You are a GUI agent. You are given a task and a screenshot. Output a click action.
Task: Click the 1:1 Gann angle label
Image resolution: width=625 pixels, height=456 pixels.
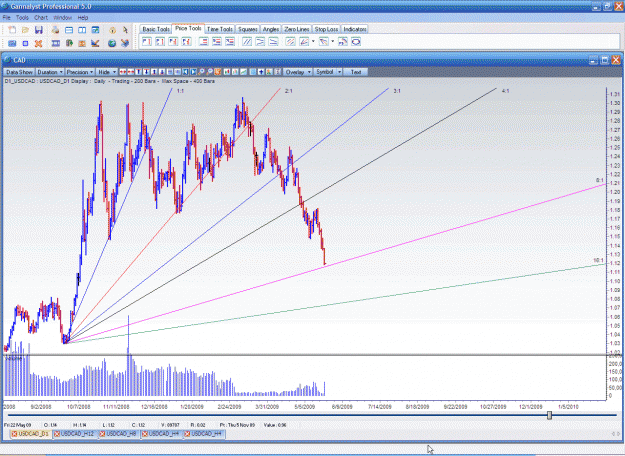click(x=180, y=91)
